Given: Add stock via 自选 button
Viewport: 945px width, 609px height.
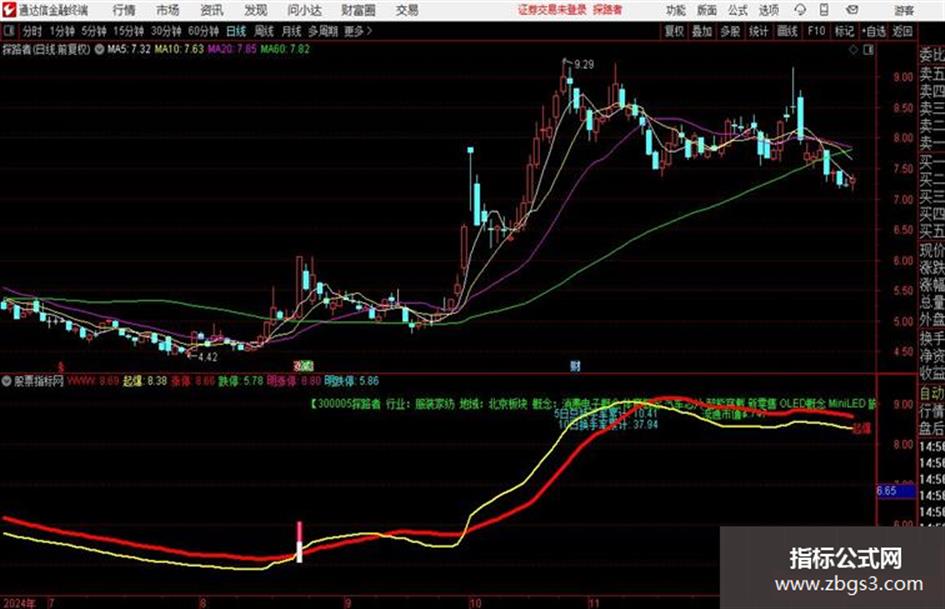Looking at the screenshot, I should pyautogui.click(x=873, y=31).
